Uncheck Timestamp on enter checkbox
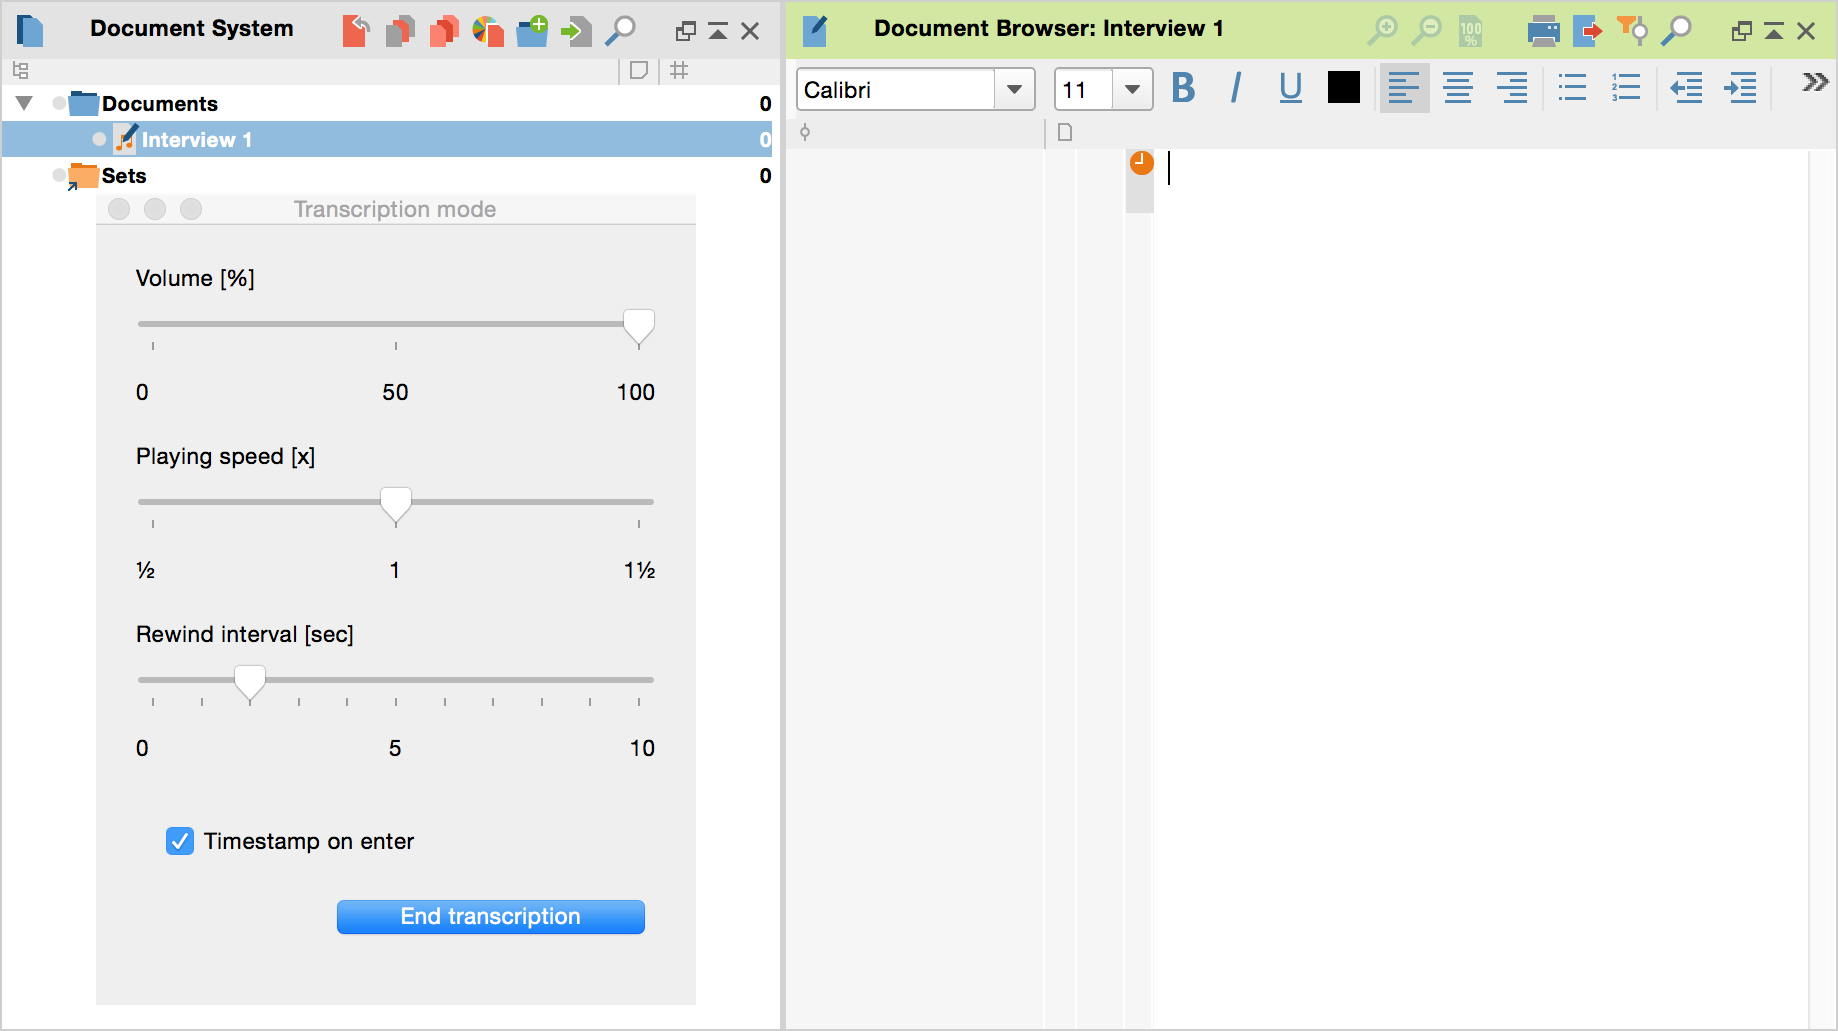The image size is (1838, 1031). pyautogui.click(x=180, y=841)
